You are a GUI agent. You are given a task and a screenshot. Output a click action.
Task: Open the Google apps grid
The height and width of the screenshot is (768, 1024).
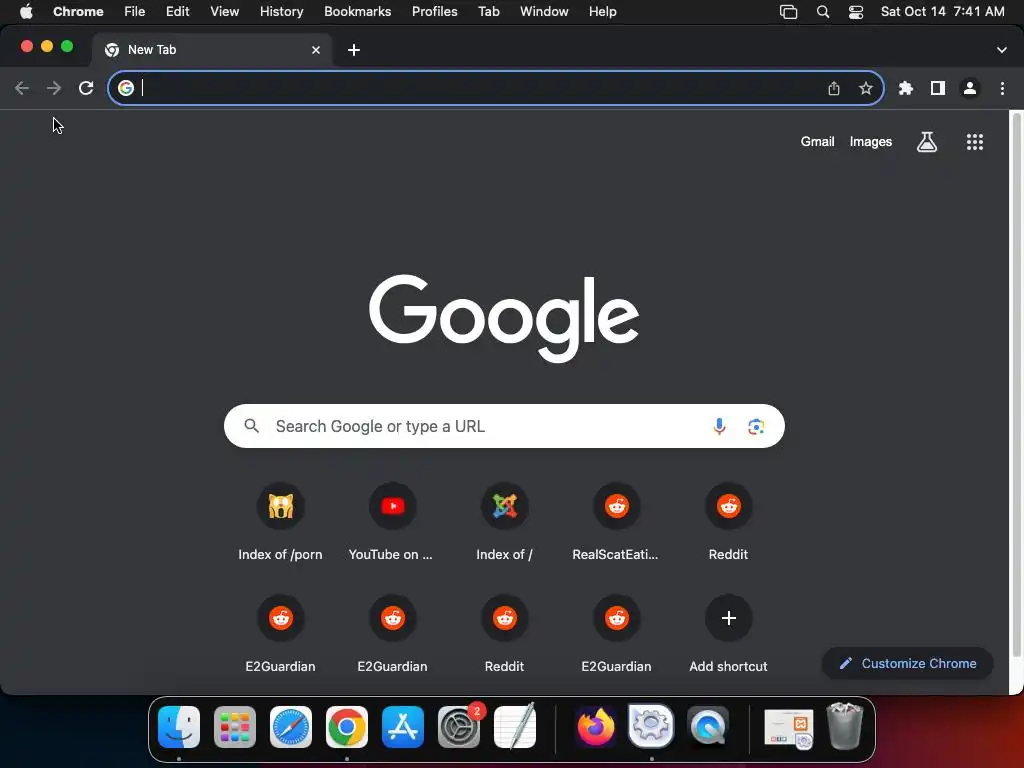[975, 142]
